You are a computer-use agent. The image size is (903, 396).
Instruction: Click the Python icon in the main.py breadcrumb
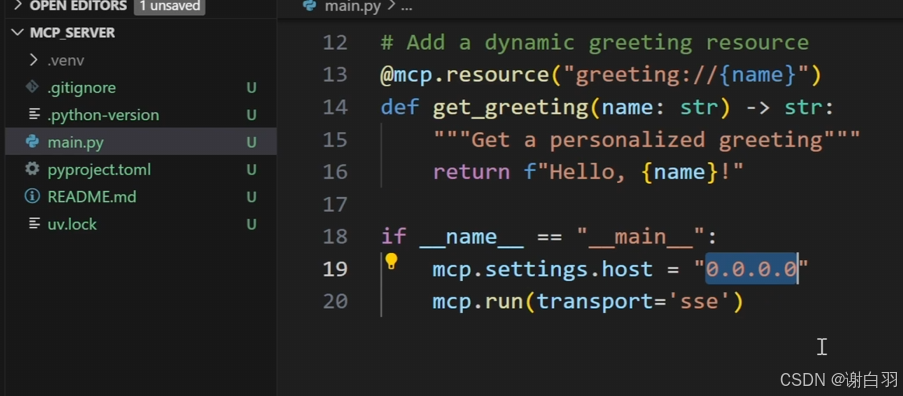310,6
